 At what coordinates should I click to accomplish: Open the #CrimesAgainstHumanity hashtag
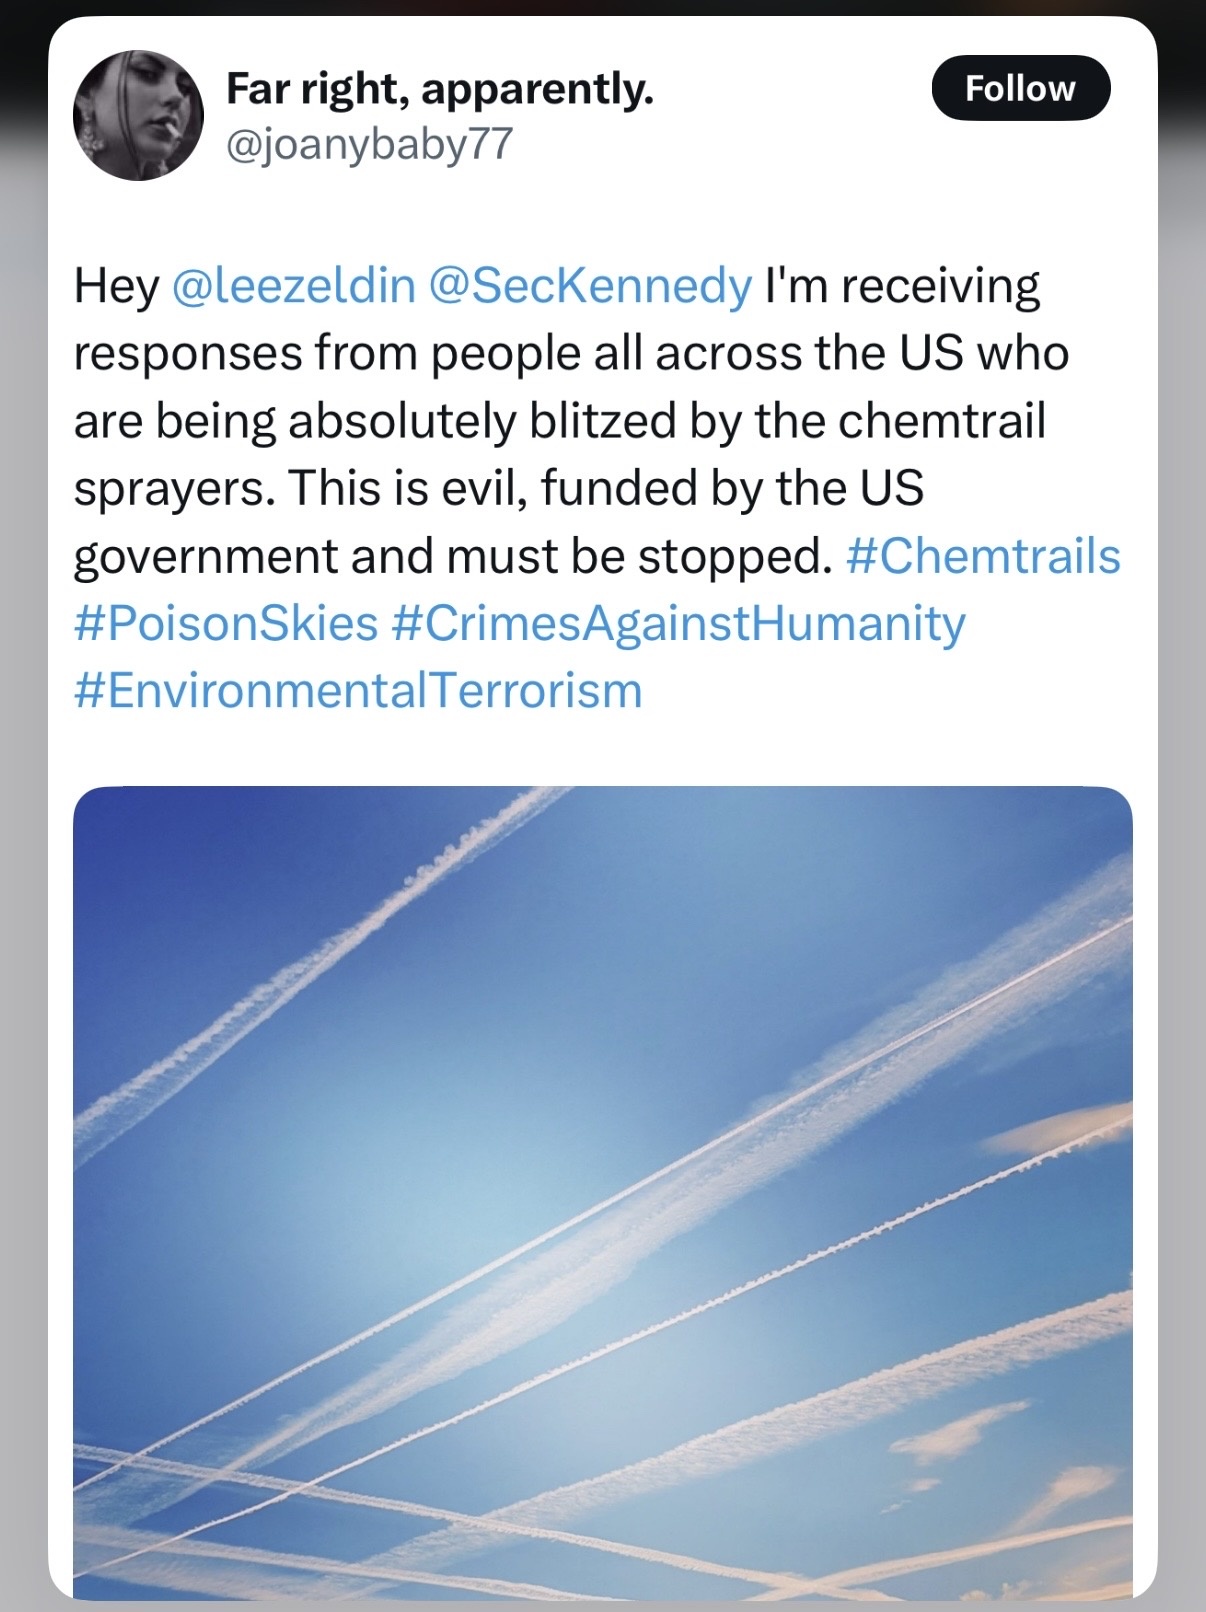(679, 623)
